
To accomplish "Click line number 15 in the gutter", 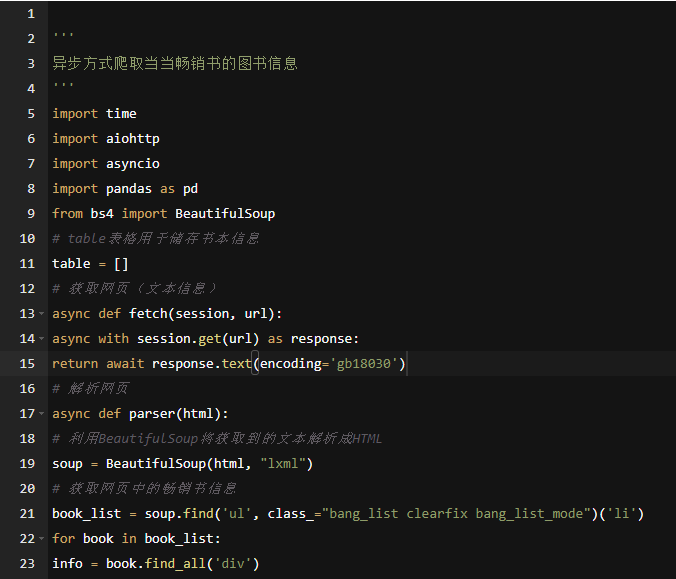I will pos(27,364).
